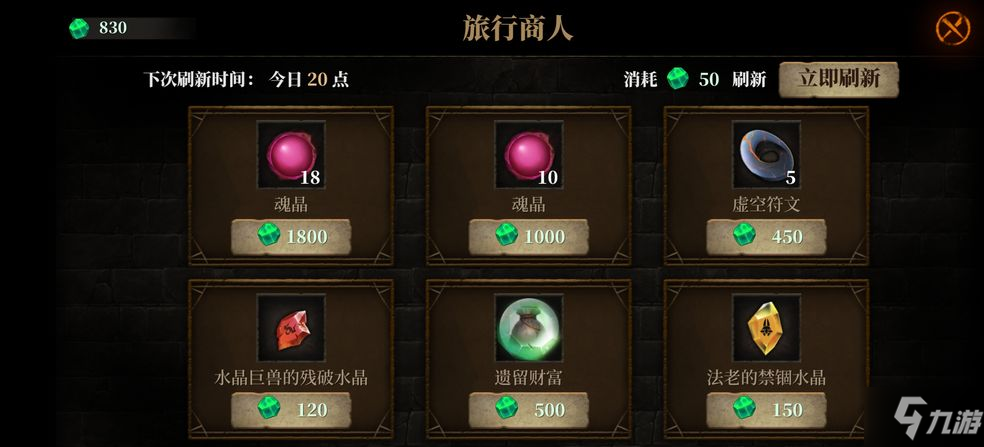
Task: Tap the 水晶巨兽的残破水晶 item label
Action: click(291, 378)
